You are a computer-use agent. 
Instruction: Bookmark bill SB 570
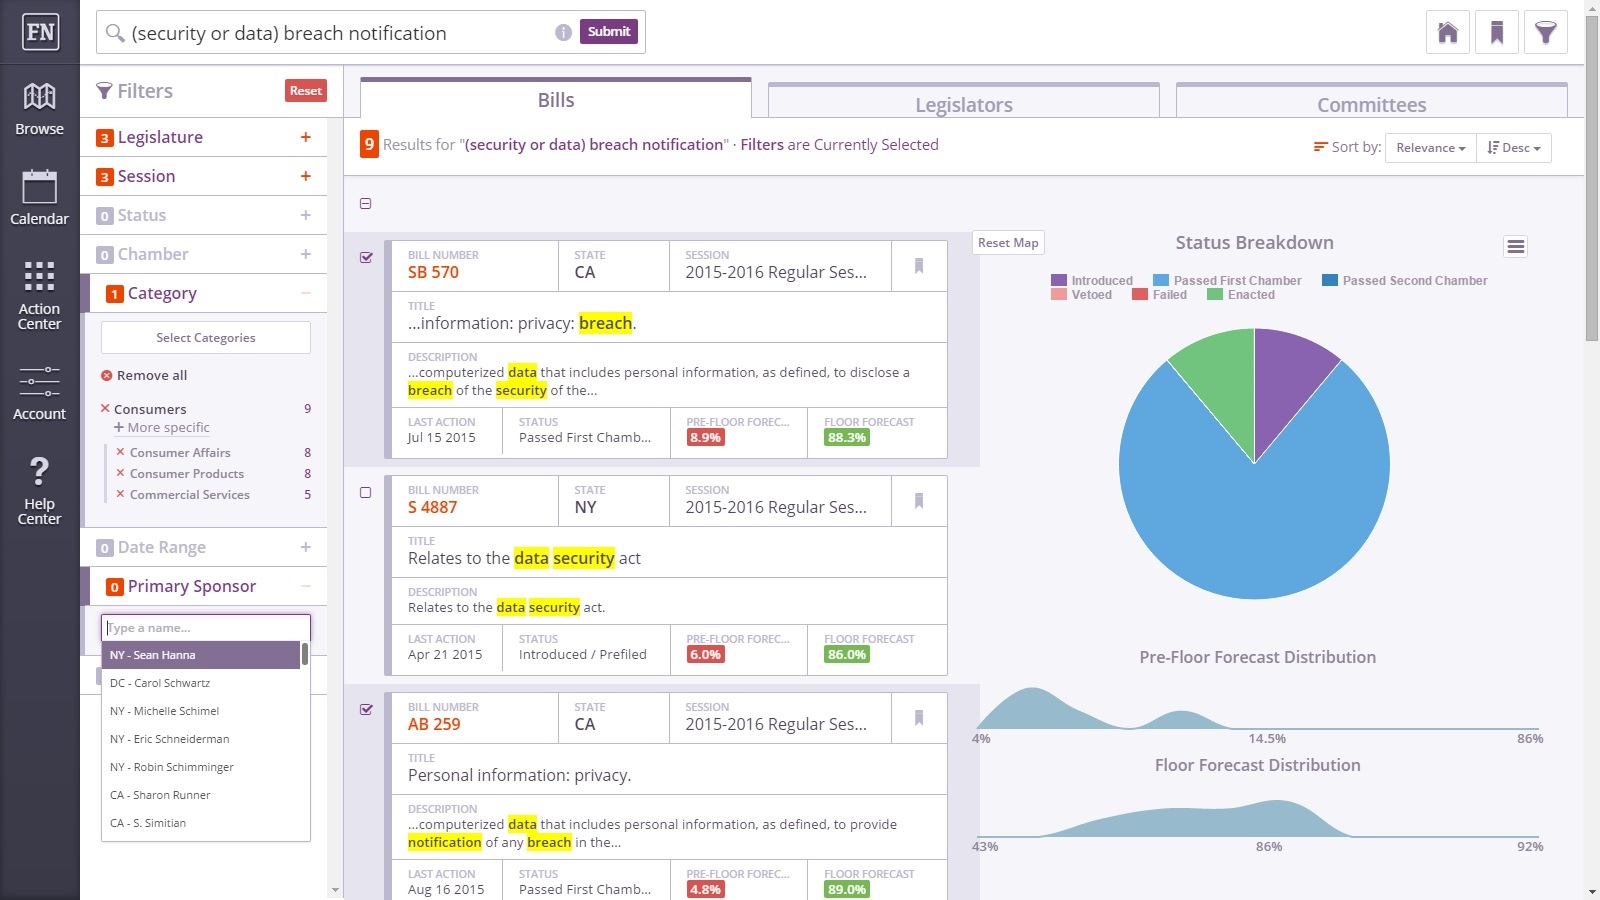919,266
